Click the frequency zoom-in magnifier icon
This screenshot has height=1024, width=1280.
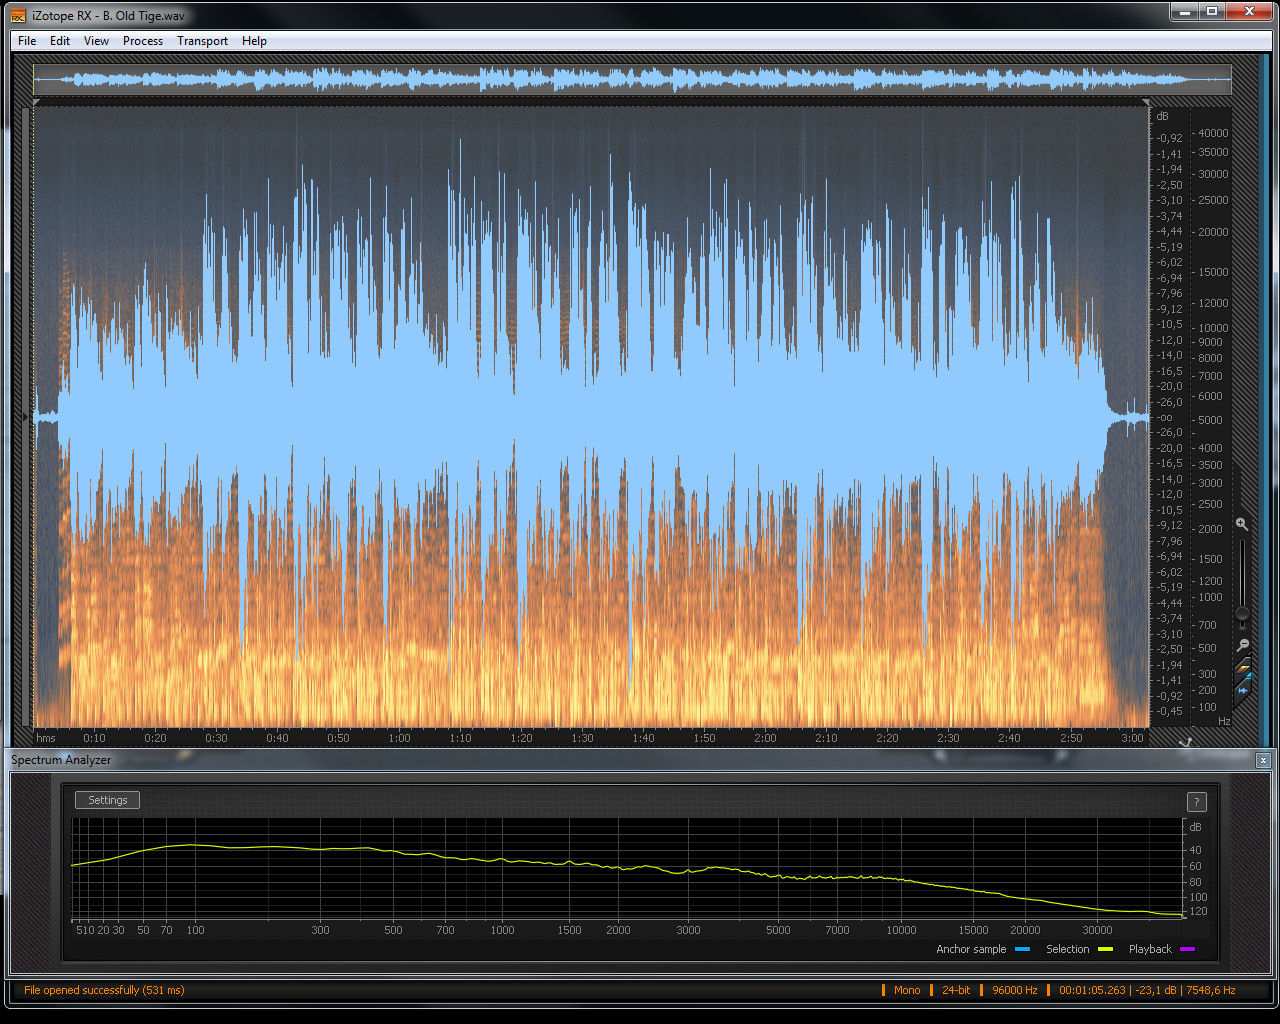coord(1242,524)
